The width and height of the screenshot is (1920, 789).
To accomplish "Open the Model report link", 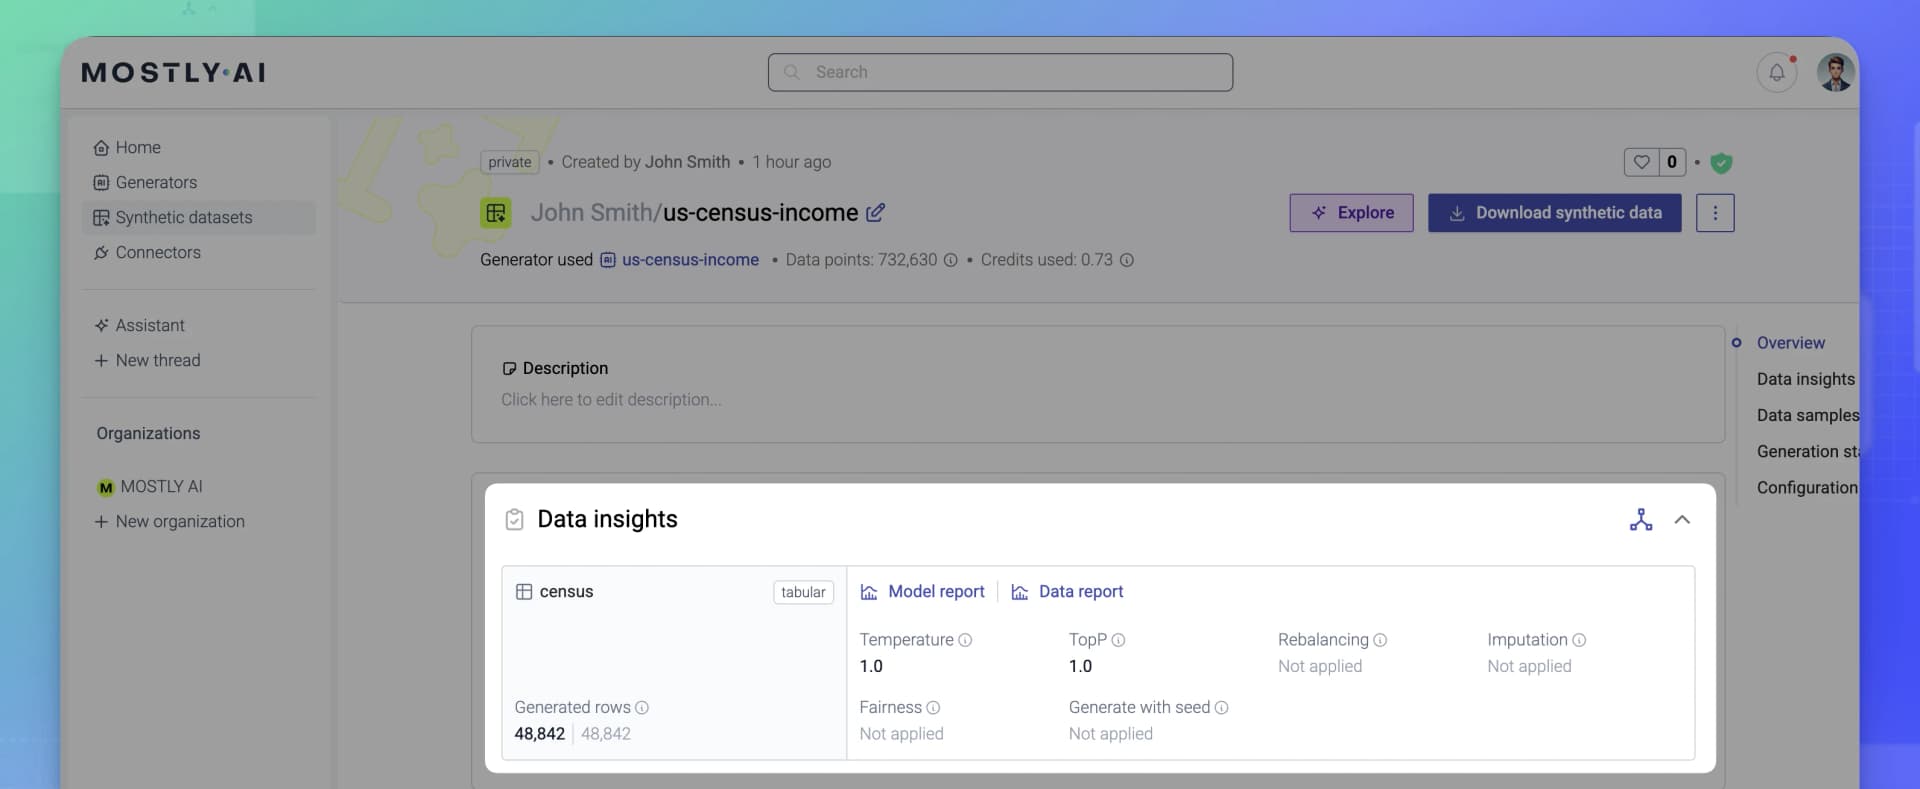I will point(922,592).
